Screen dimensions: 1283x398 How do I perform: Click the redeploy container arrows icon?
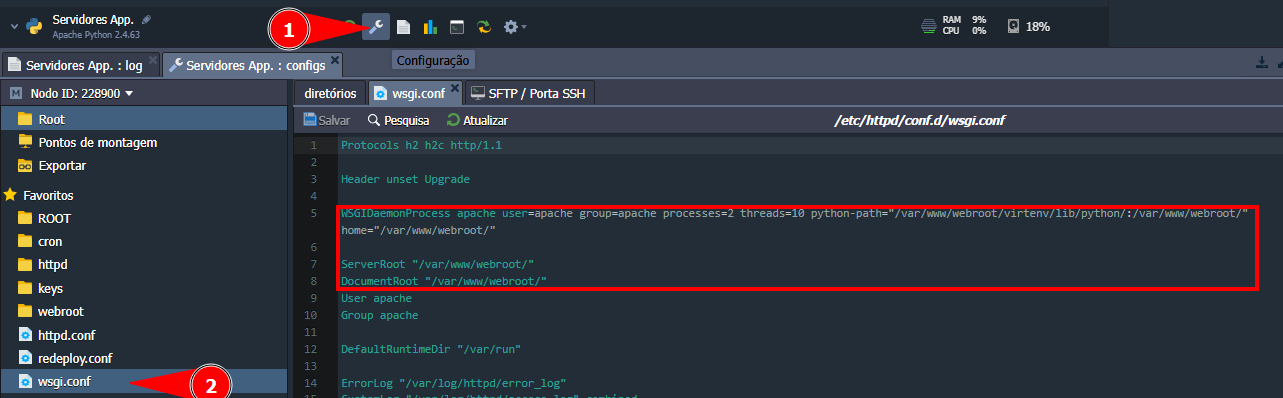click(484, 27)
